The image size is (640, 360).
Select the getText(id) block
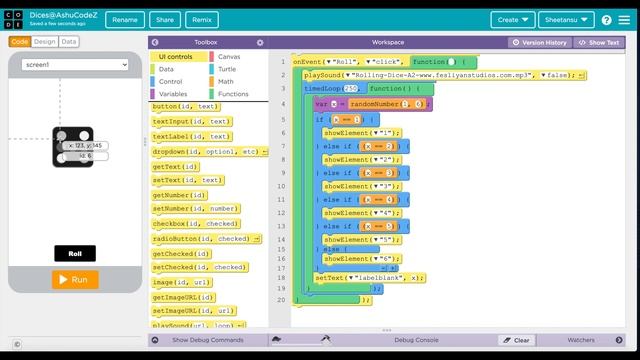[175, 167]
